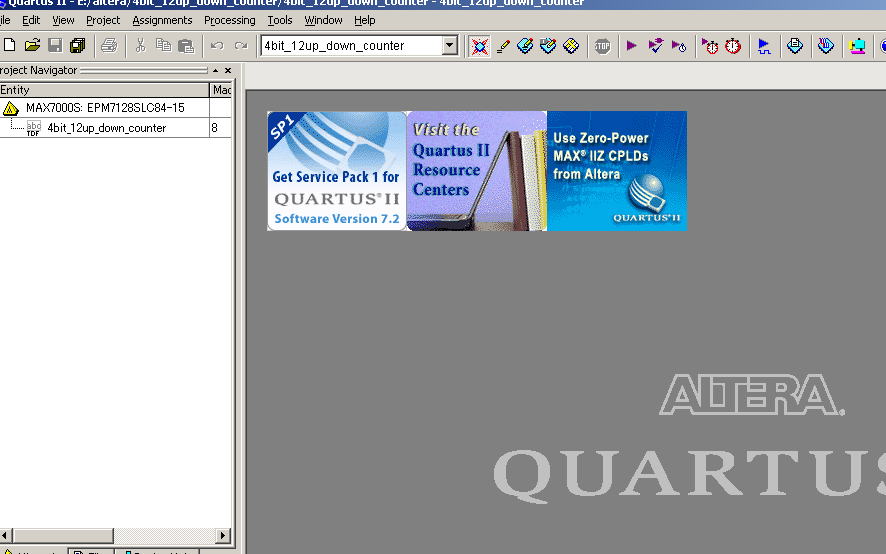Open the Settings icon with red X
Viewport: 886px width, 554px height.
click(x=479, y=46)
